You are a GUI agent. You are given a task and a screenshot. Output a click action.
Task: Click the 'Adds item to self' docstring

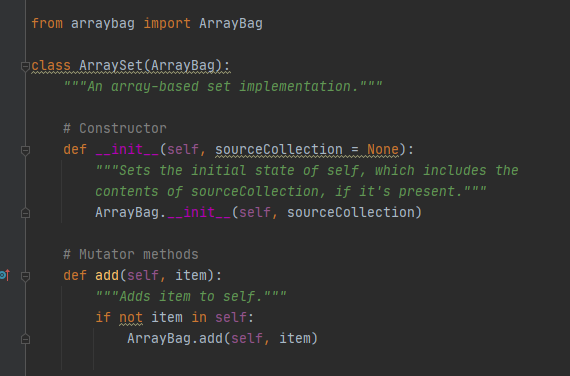pyautogui.click(x=191, y=297)
